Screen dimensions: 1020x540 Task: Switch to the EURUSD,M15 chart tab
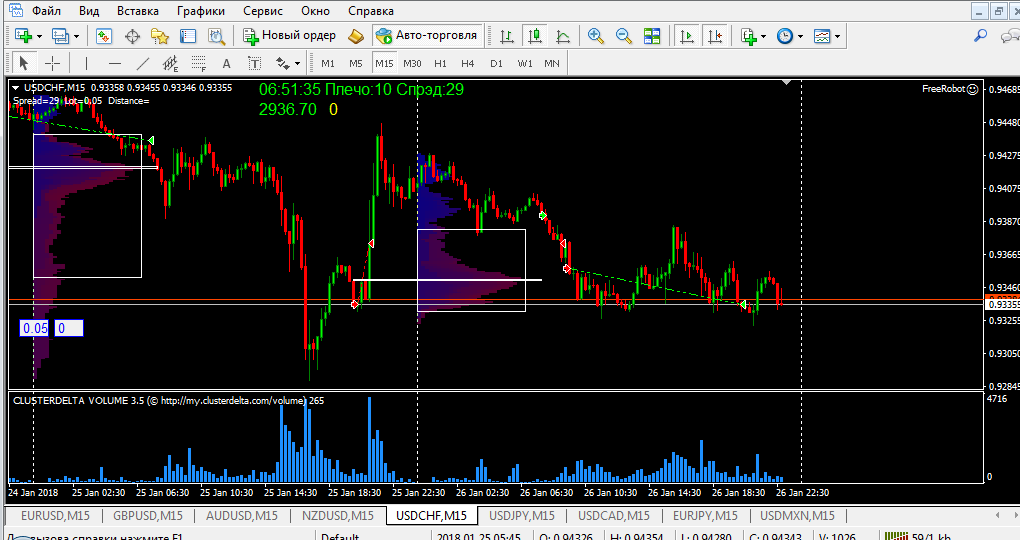pyautogui.click(x=55, y=516)
